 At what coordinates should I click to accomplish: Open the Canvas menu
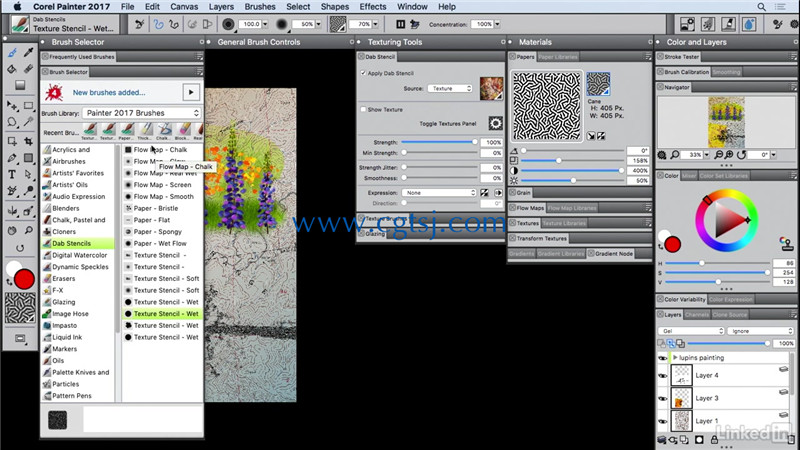coord(184,7)
